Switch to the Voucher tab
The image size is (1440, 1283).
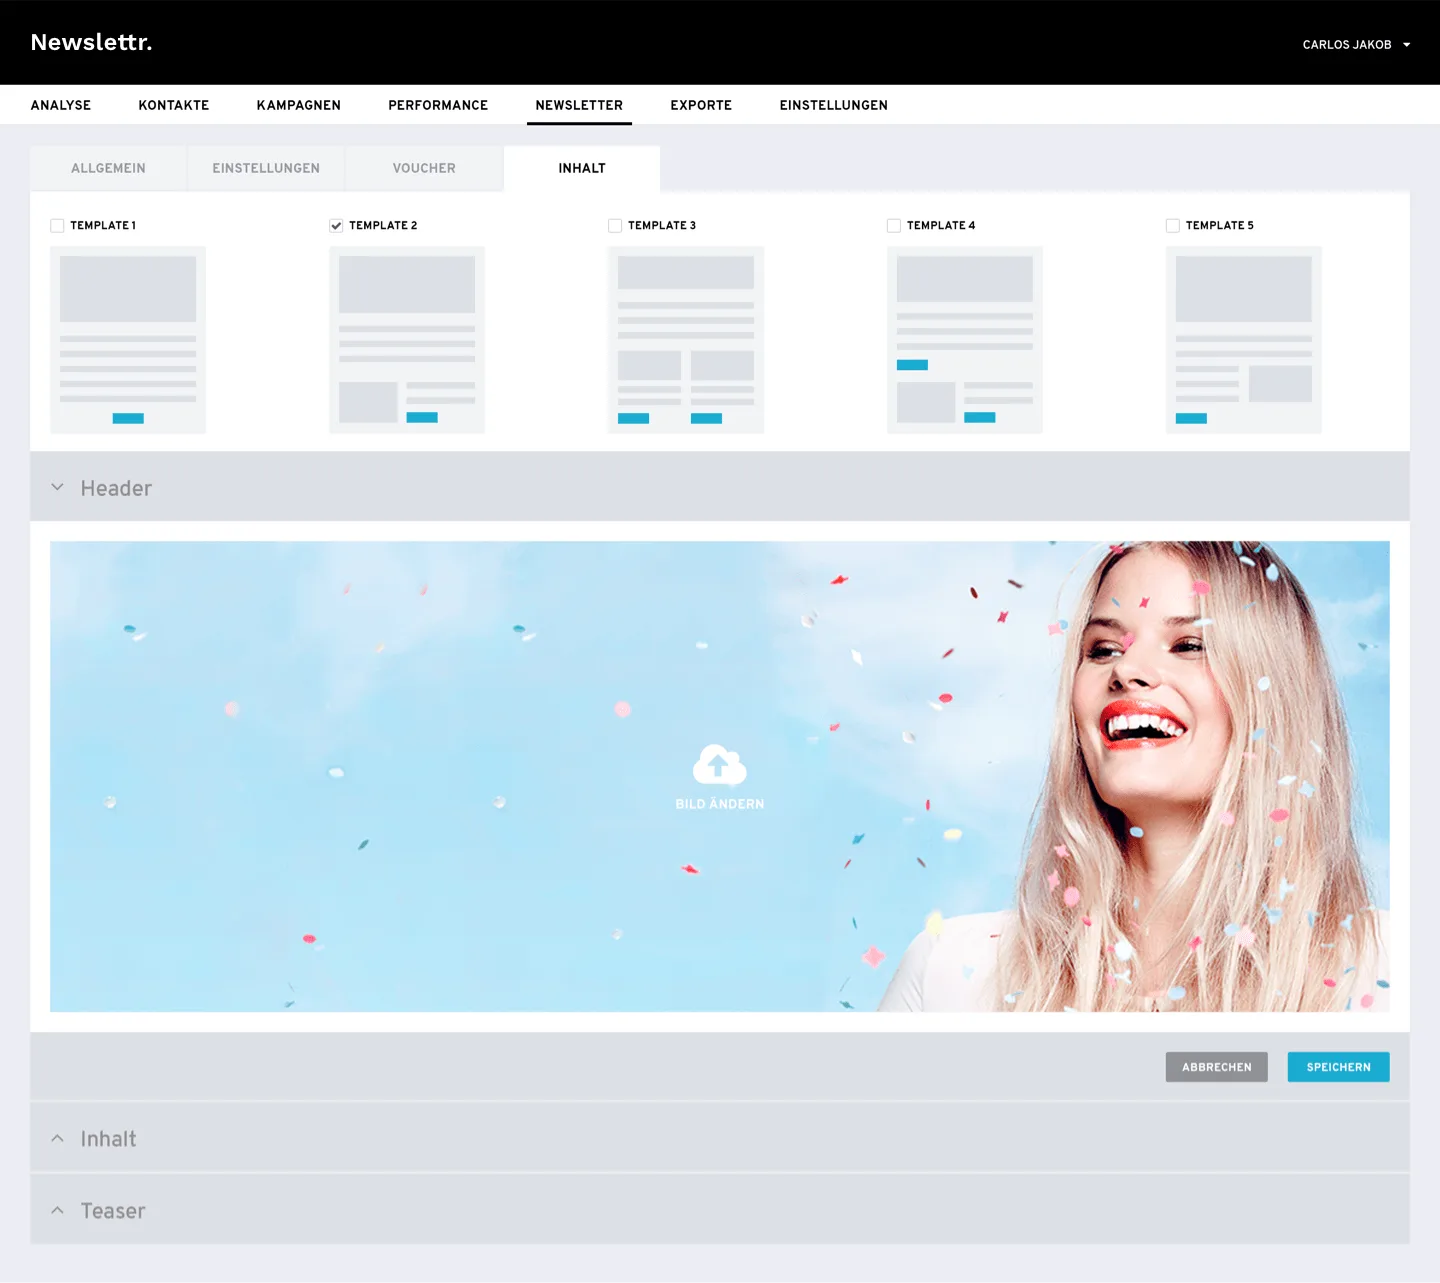point(424,168)
